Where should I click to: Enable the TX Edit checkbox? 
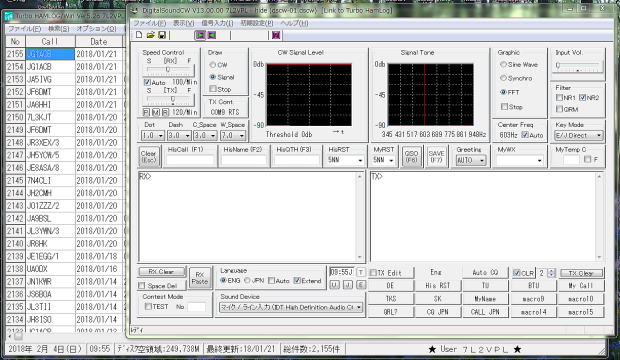pos(373,273)
